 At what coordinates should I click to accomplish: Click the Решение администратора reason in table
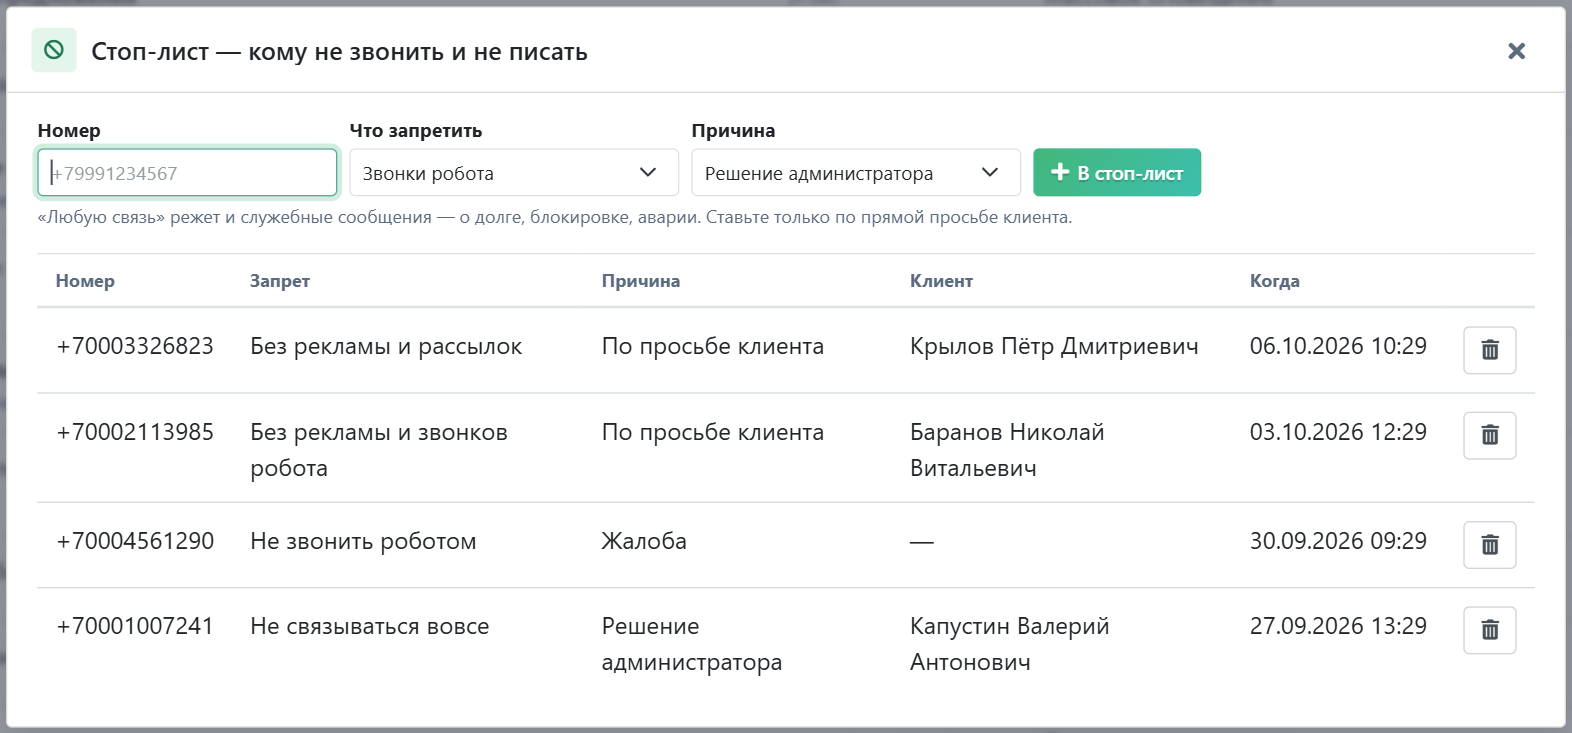[692, 644]
